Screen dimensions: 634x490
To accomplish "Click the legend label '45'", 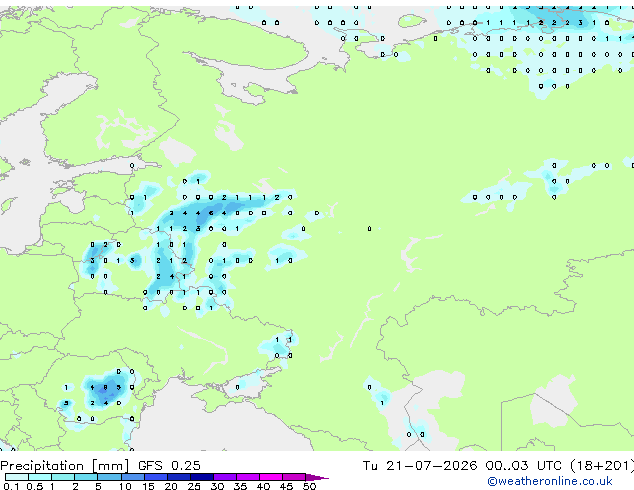I will pyautogui.click(x=286, y=486).
